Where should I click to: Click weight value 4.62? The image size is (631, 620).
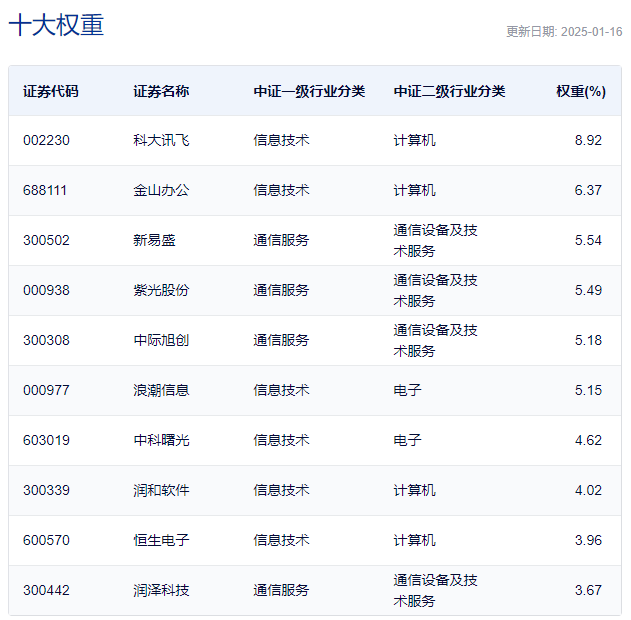pos(588,440)
